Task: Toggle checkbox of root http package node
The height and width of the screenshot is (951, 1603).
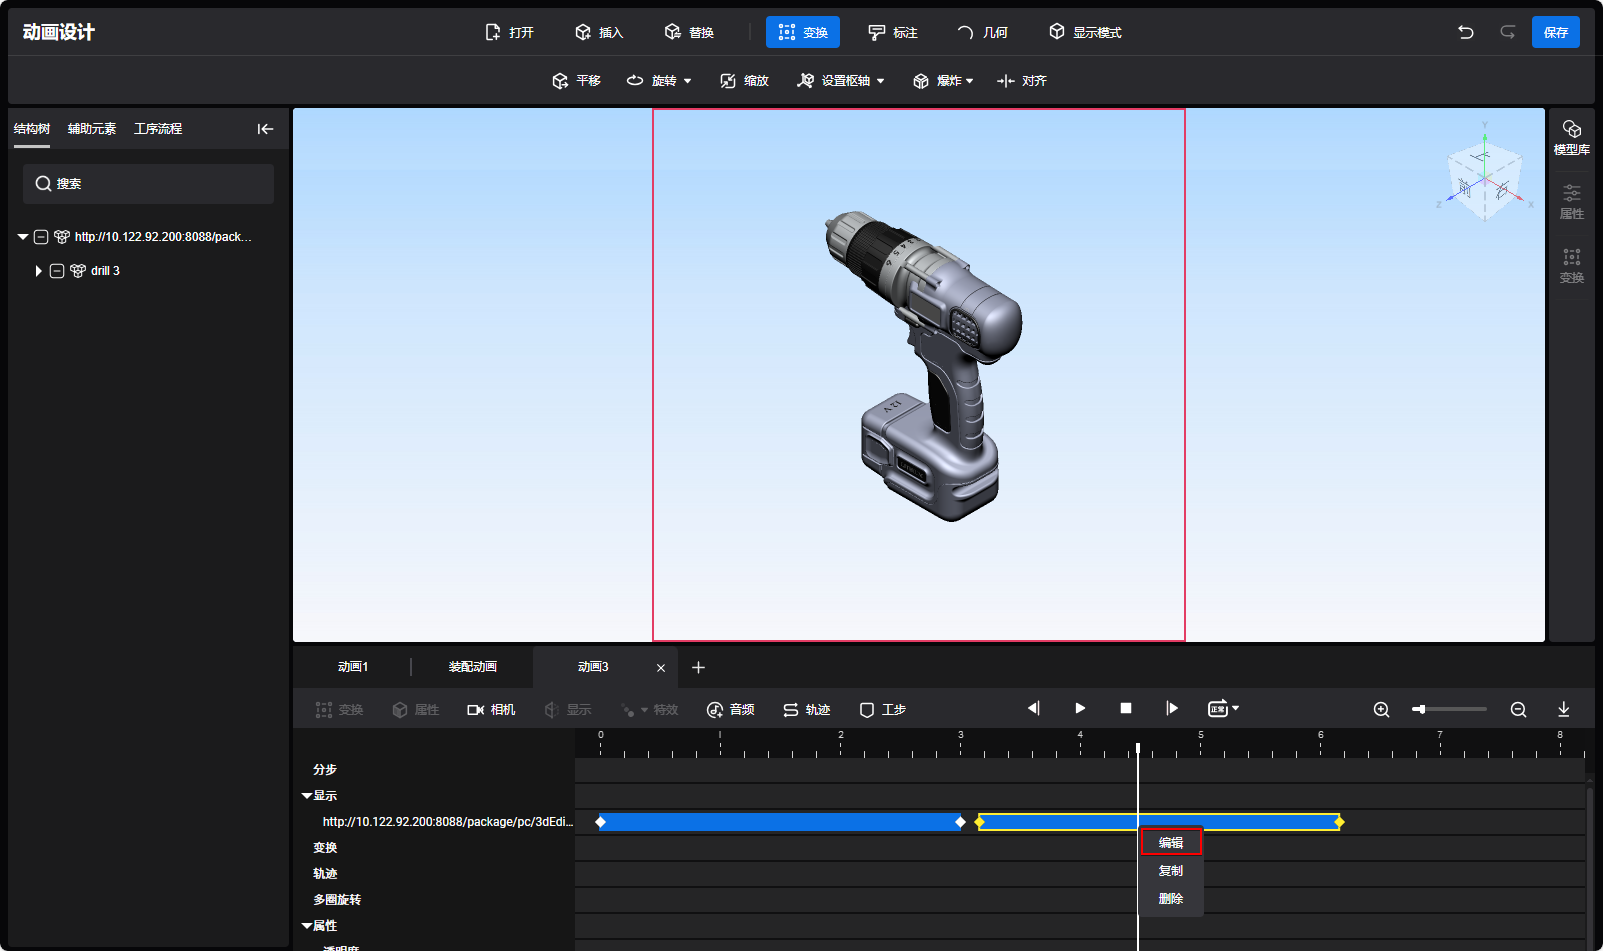Action: coord(41,237)
